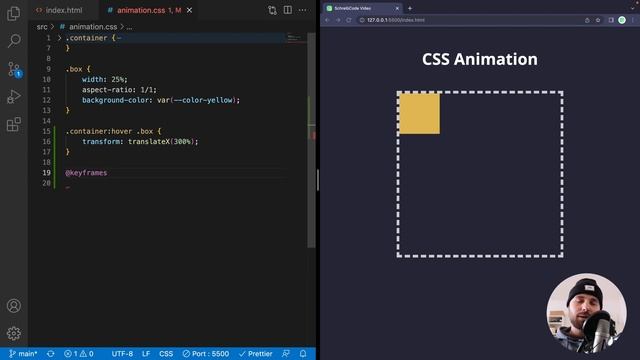
Task: Select the browser tab SchreibCode Video
Action: coord(362,8)
